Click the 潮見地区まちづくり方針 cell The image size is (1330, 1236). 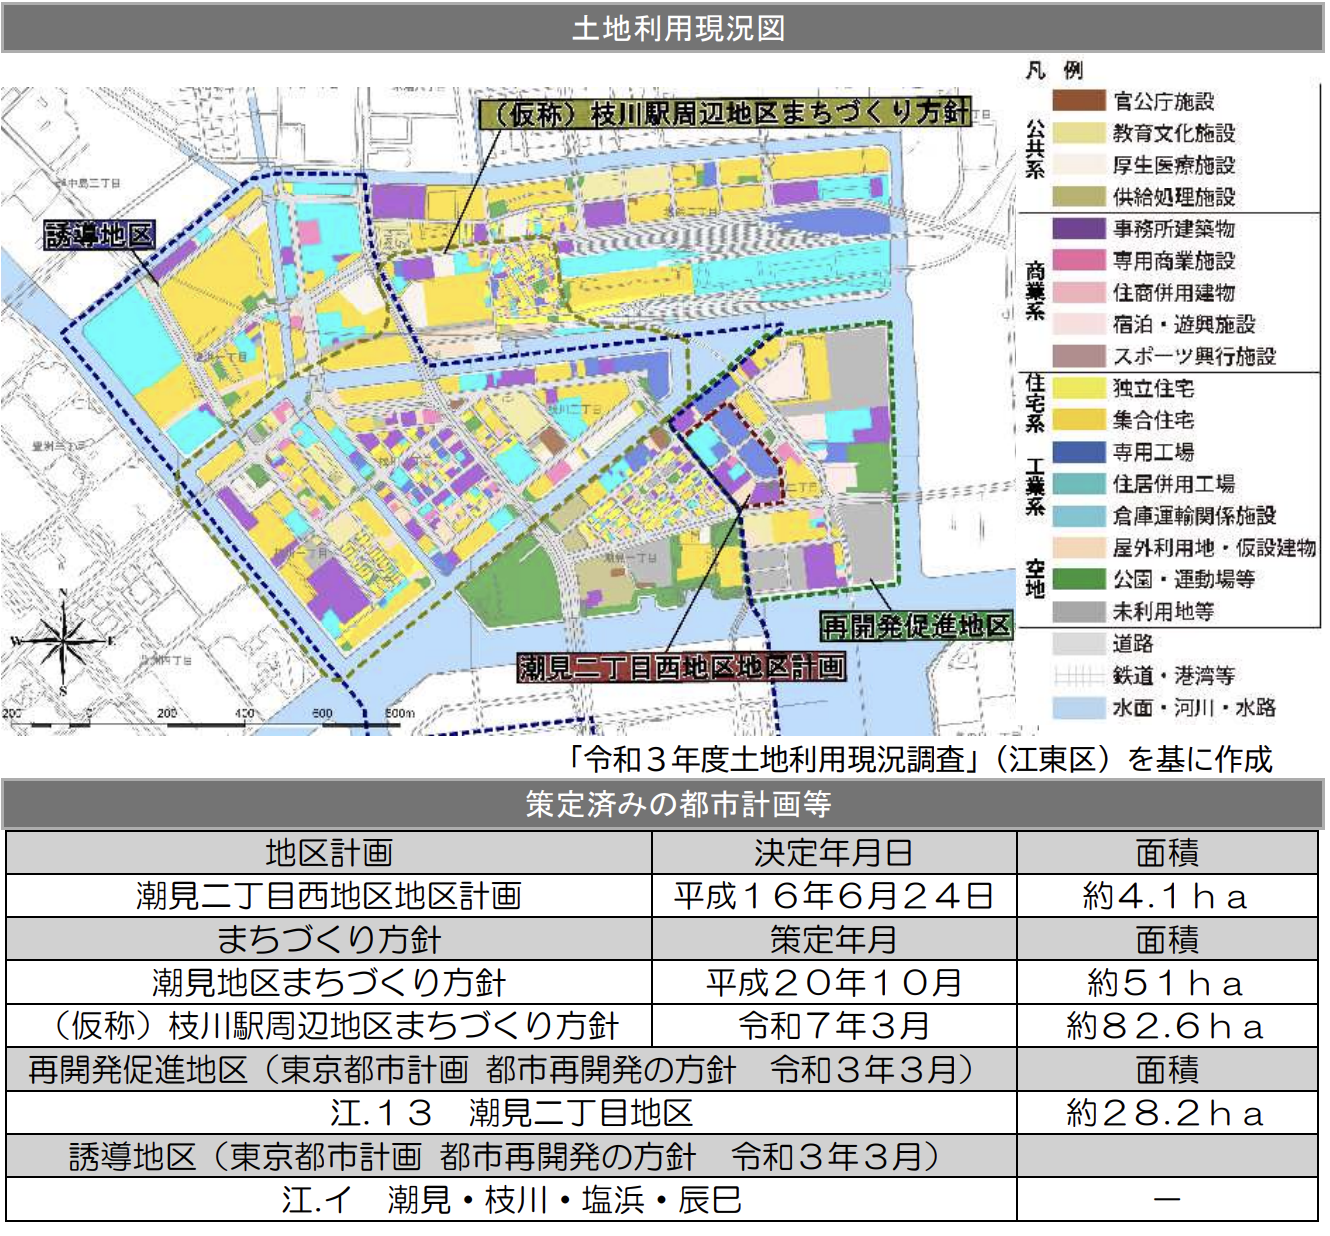(x=329, y=982)
